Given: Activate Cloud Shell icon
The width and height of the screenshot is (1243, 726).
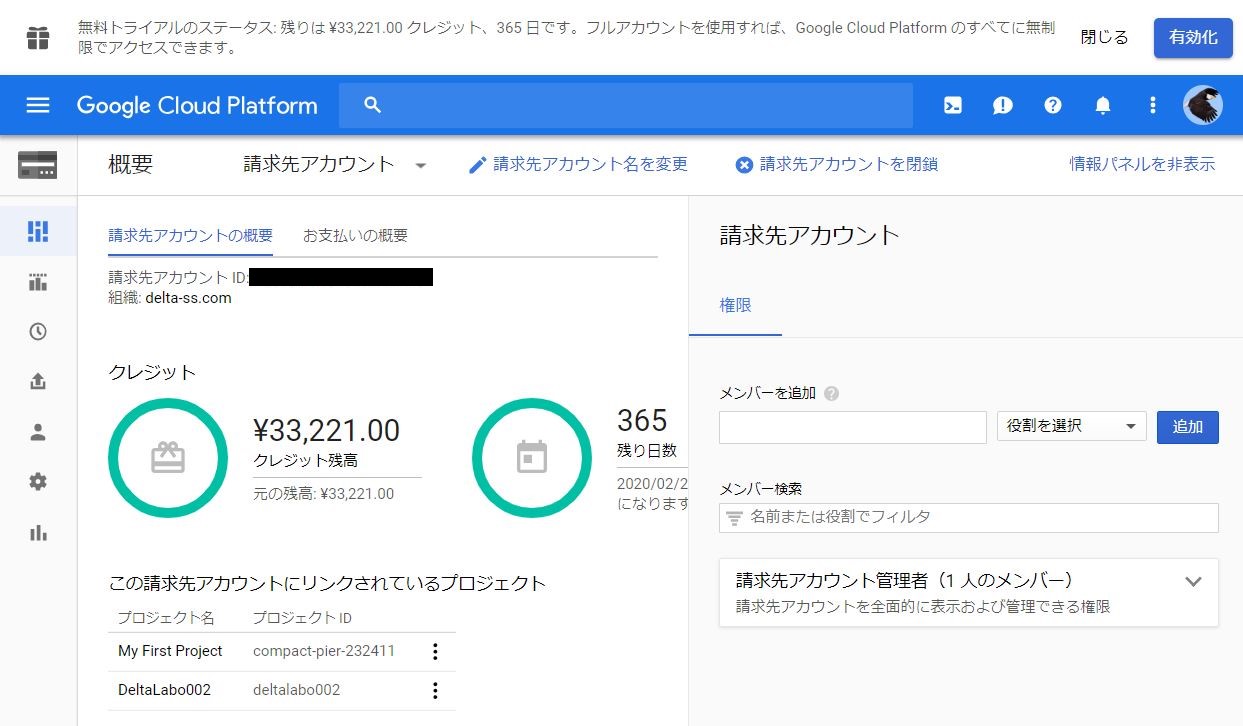Looking at the screenshot, I should click(x=953, y=105).
